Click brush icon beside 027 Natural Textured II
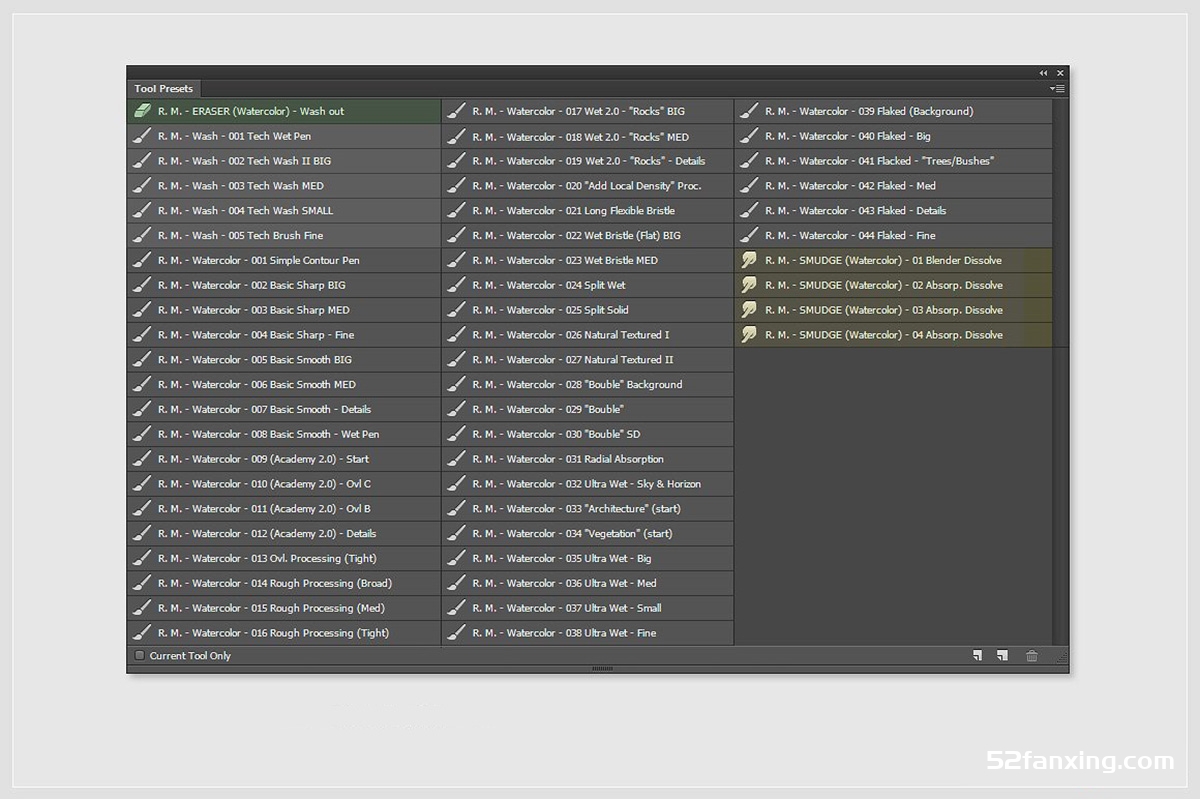 [x=457, y=360]
